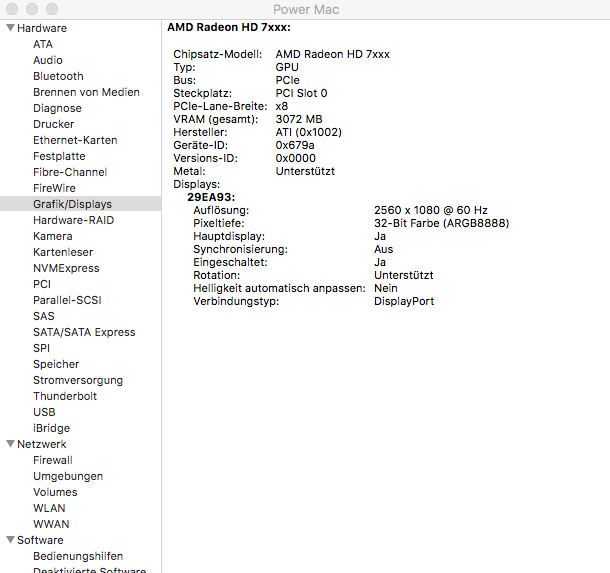Click the VRAM value 3072 MB
The width and height of the screenshot is (610, 573).
coord(299,119)
